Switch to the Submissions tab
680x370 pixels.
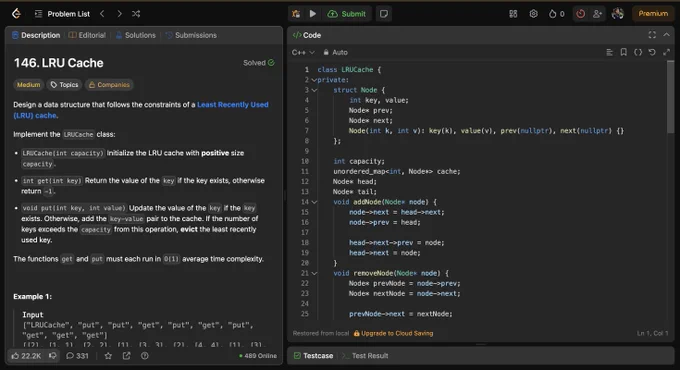pyautogui.click(x=191, y=35)
